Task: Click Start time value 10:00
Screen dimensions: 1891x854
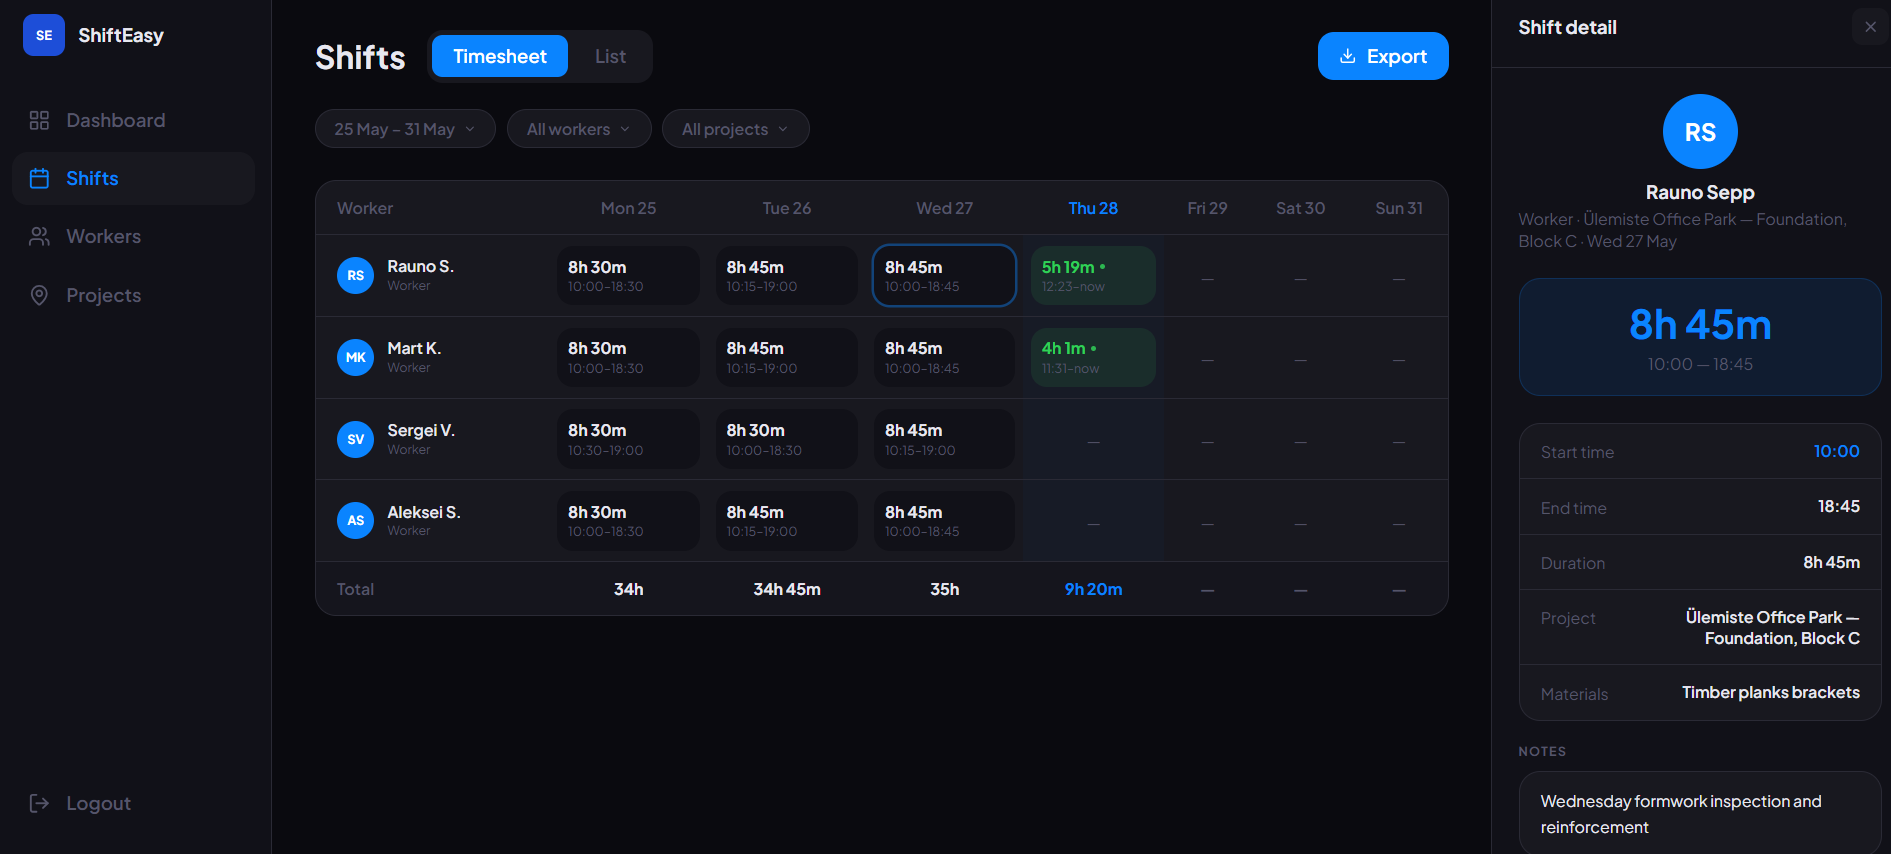Action: pyautogui.click(x=1836, y=451)
